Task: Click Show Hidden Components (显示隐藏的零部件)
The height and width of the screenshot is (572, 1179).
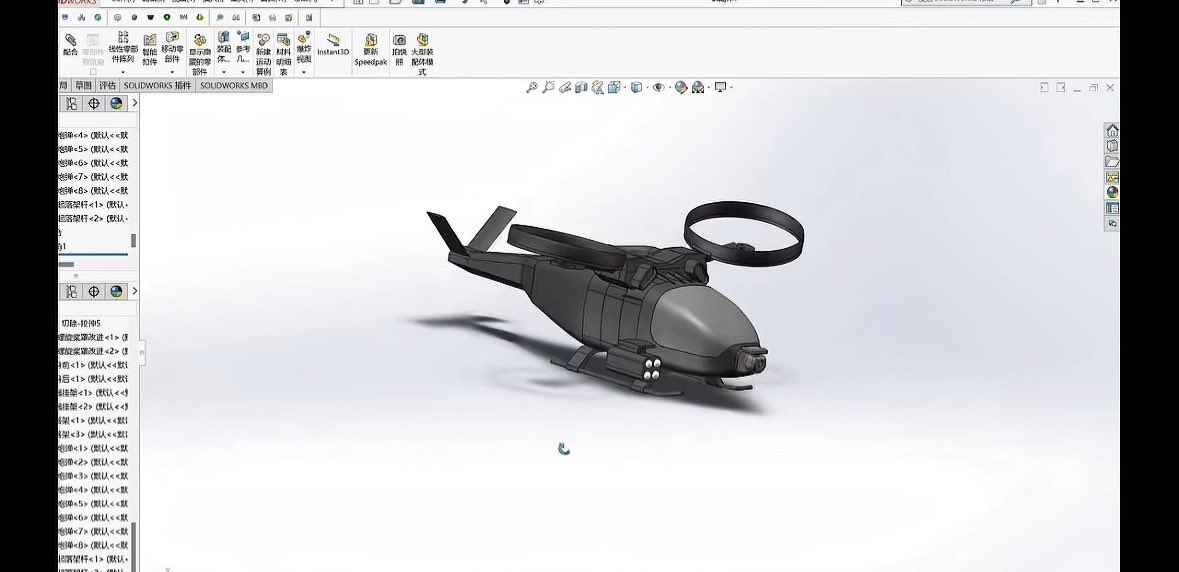Action: pos(199,54)
